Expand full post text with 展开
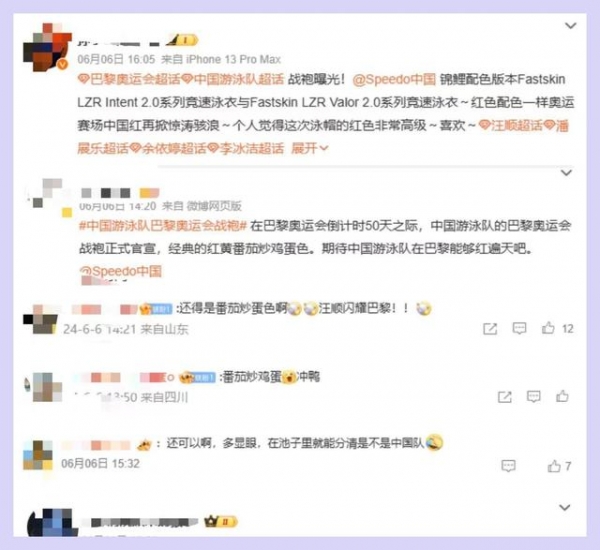Screen dimensions: 600x550 click(x=310, y=148)
